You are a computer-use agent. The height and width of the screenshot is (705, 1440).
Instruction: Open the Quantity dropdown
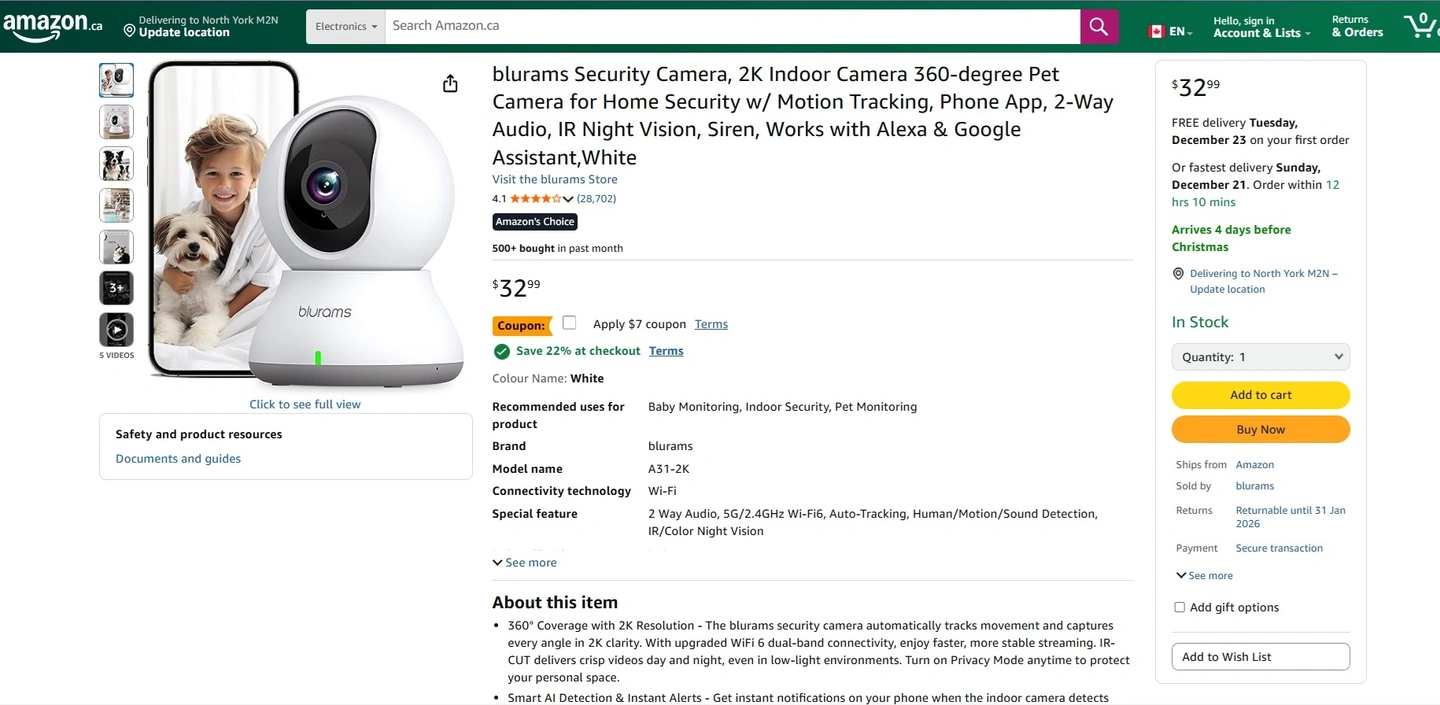1260,357
